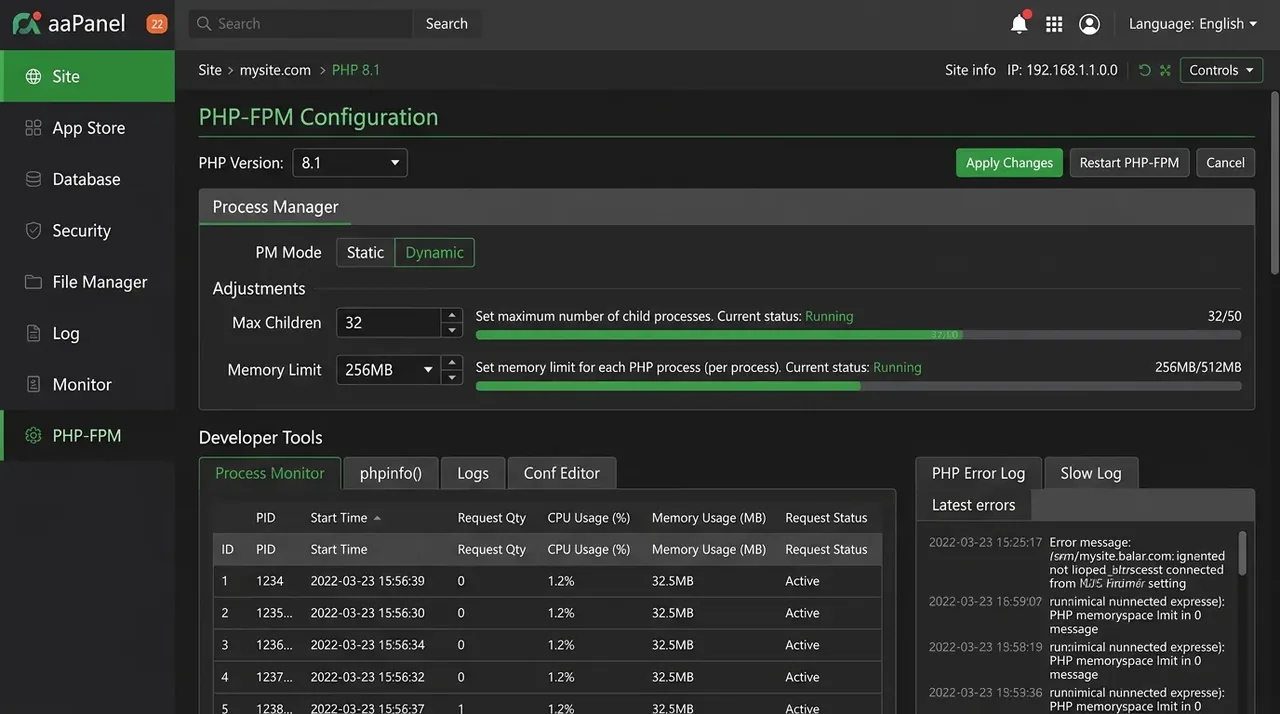Decrease Max Children with down arrow
This screenshot has width=1280, height=714.
tap(452, 330)
